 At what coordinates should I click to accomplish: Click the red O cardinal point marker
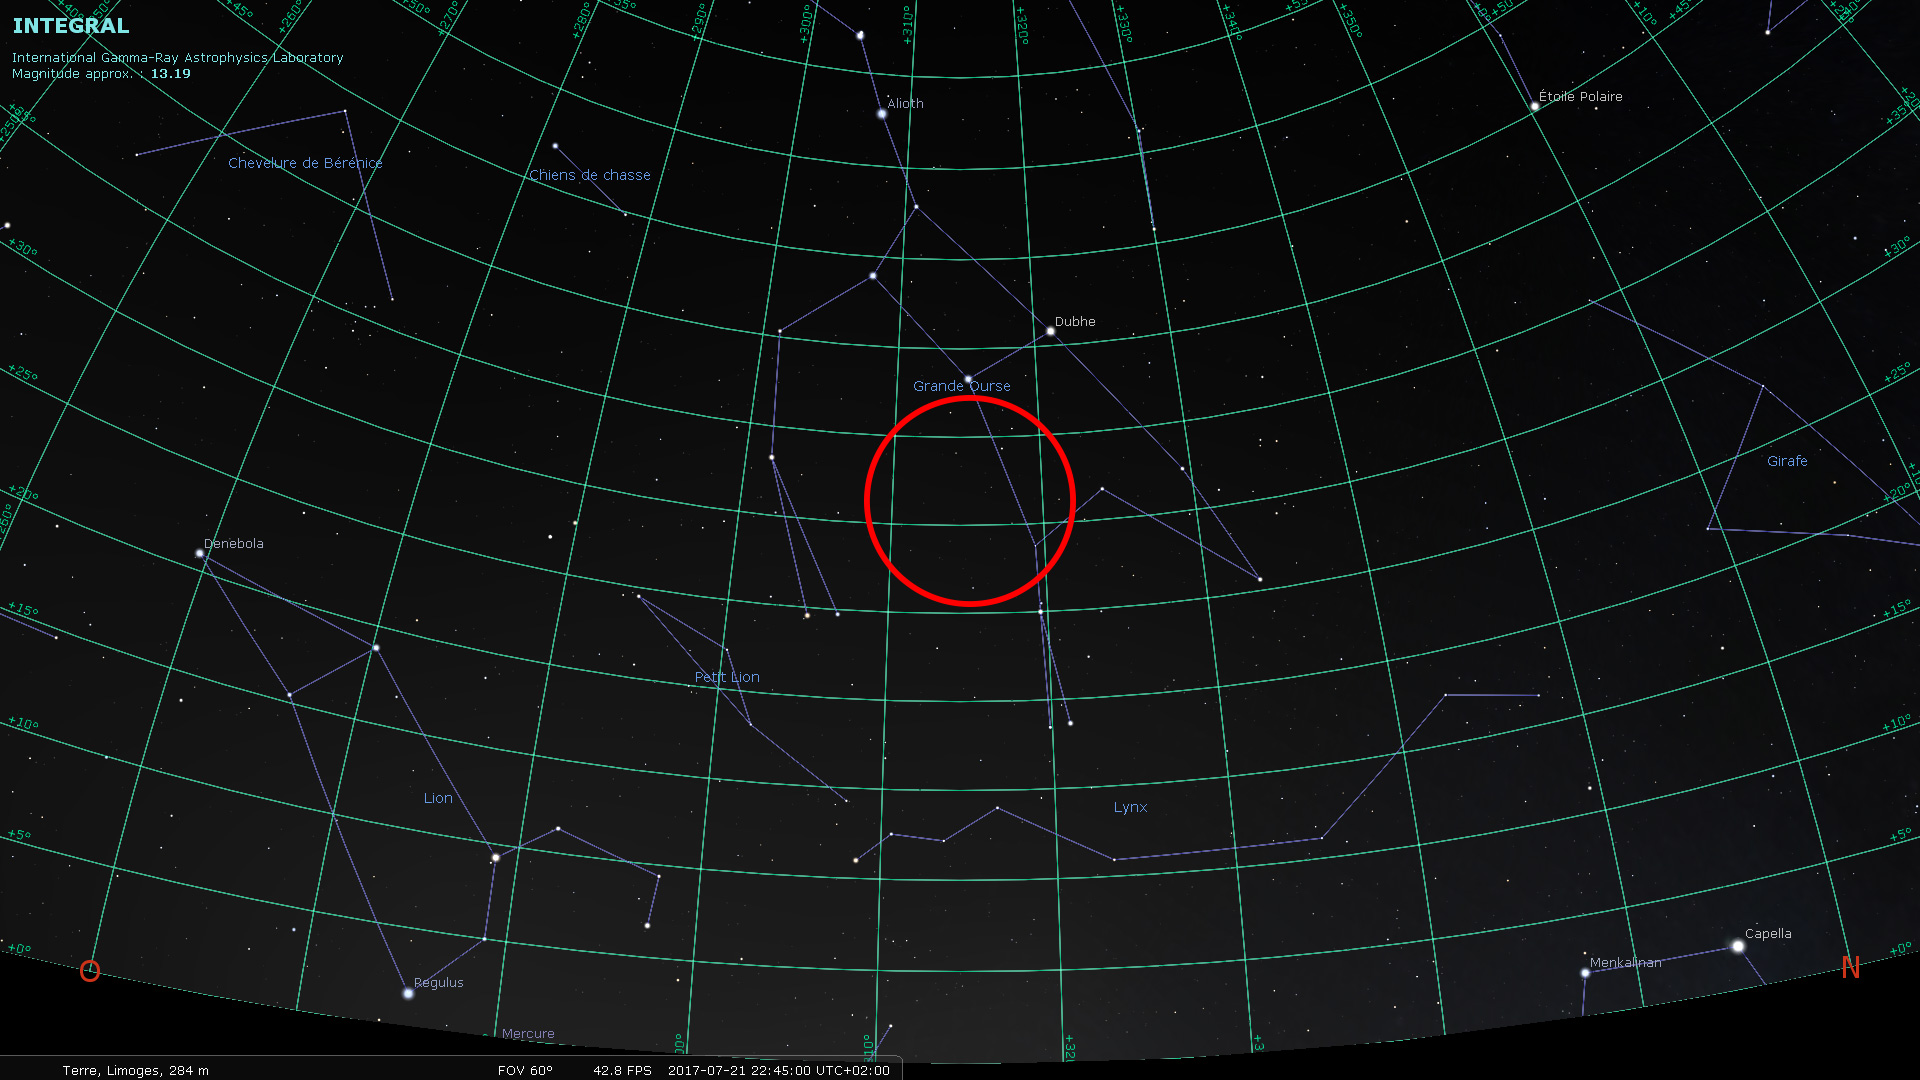pos(90,971)
